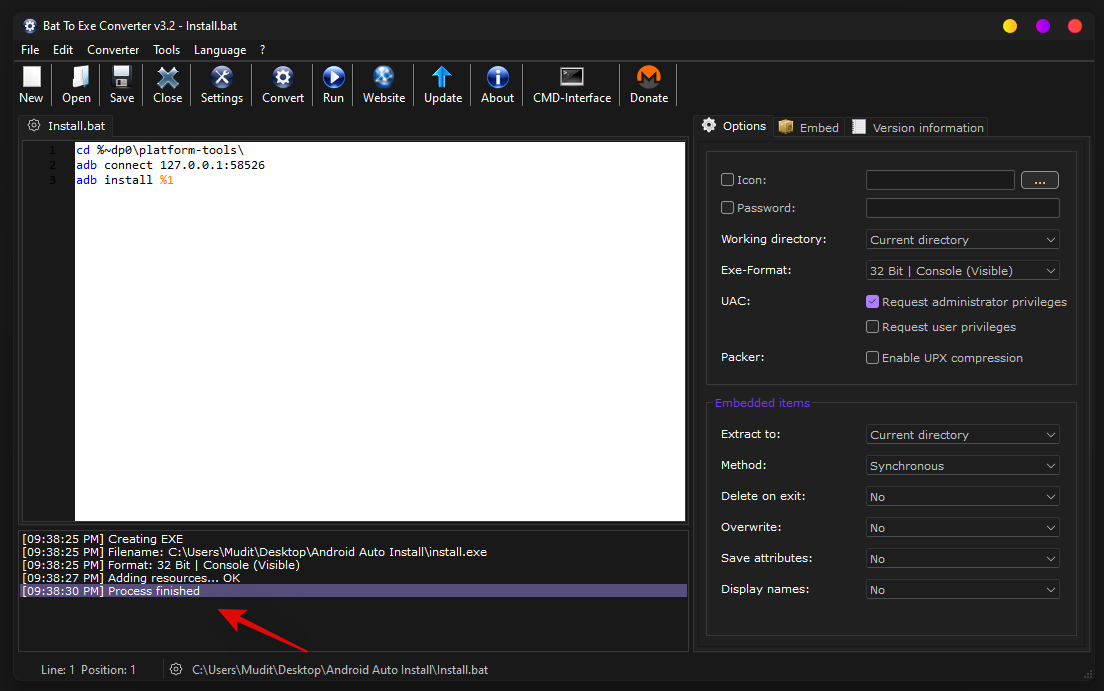Image resolution: width=1104 pixels, height=691 pixels.
Task: Enable UPX compression checkbox
Action: pyautogui.click(x=873, y=358)
